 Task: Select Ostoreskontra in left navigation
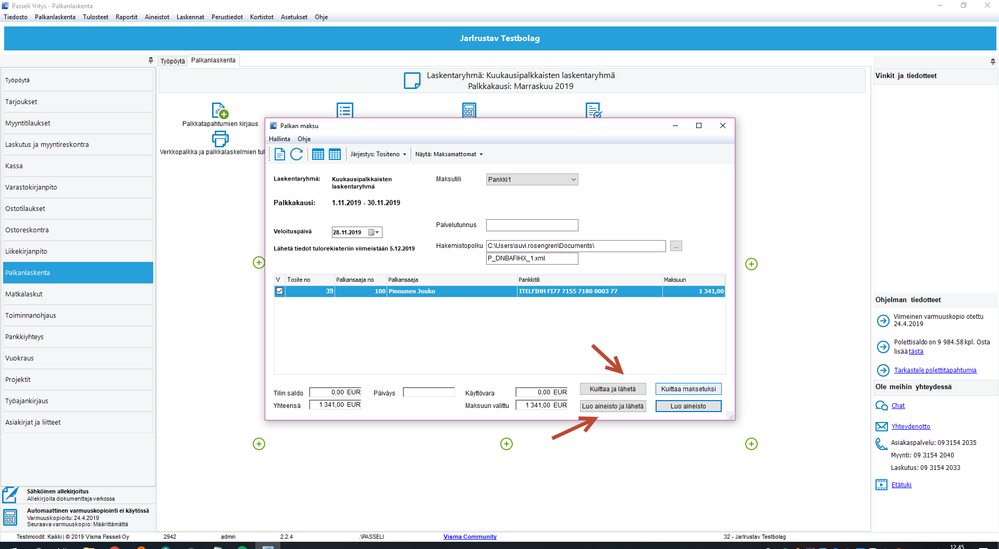pos(78,230)
